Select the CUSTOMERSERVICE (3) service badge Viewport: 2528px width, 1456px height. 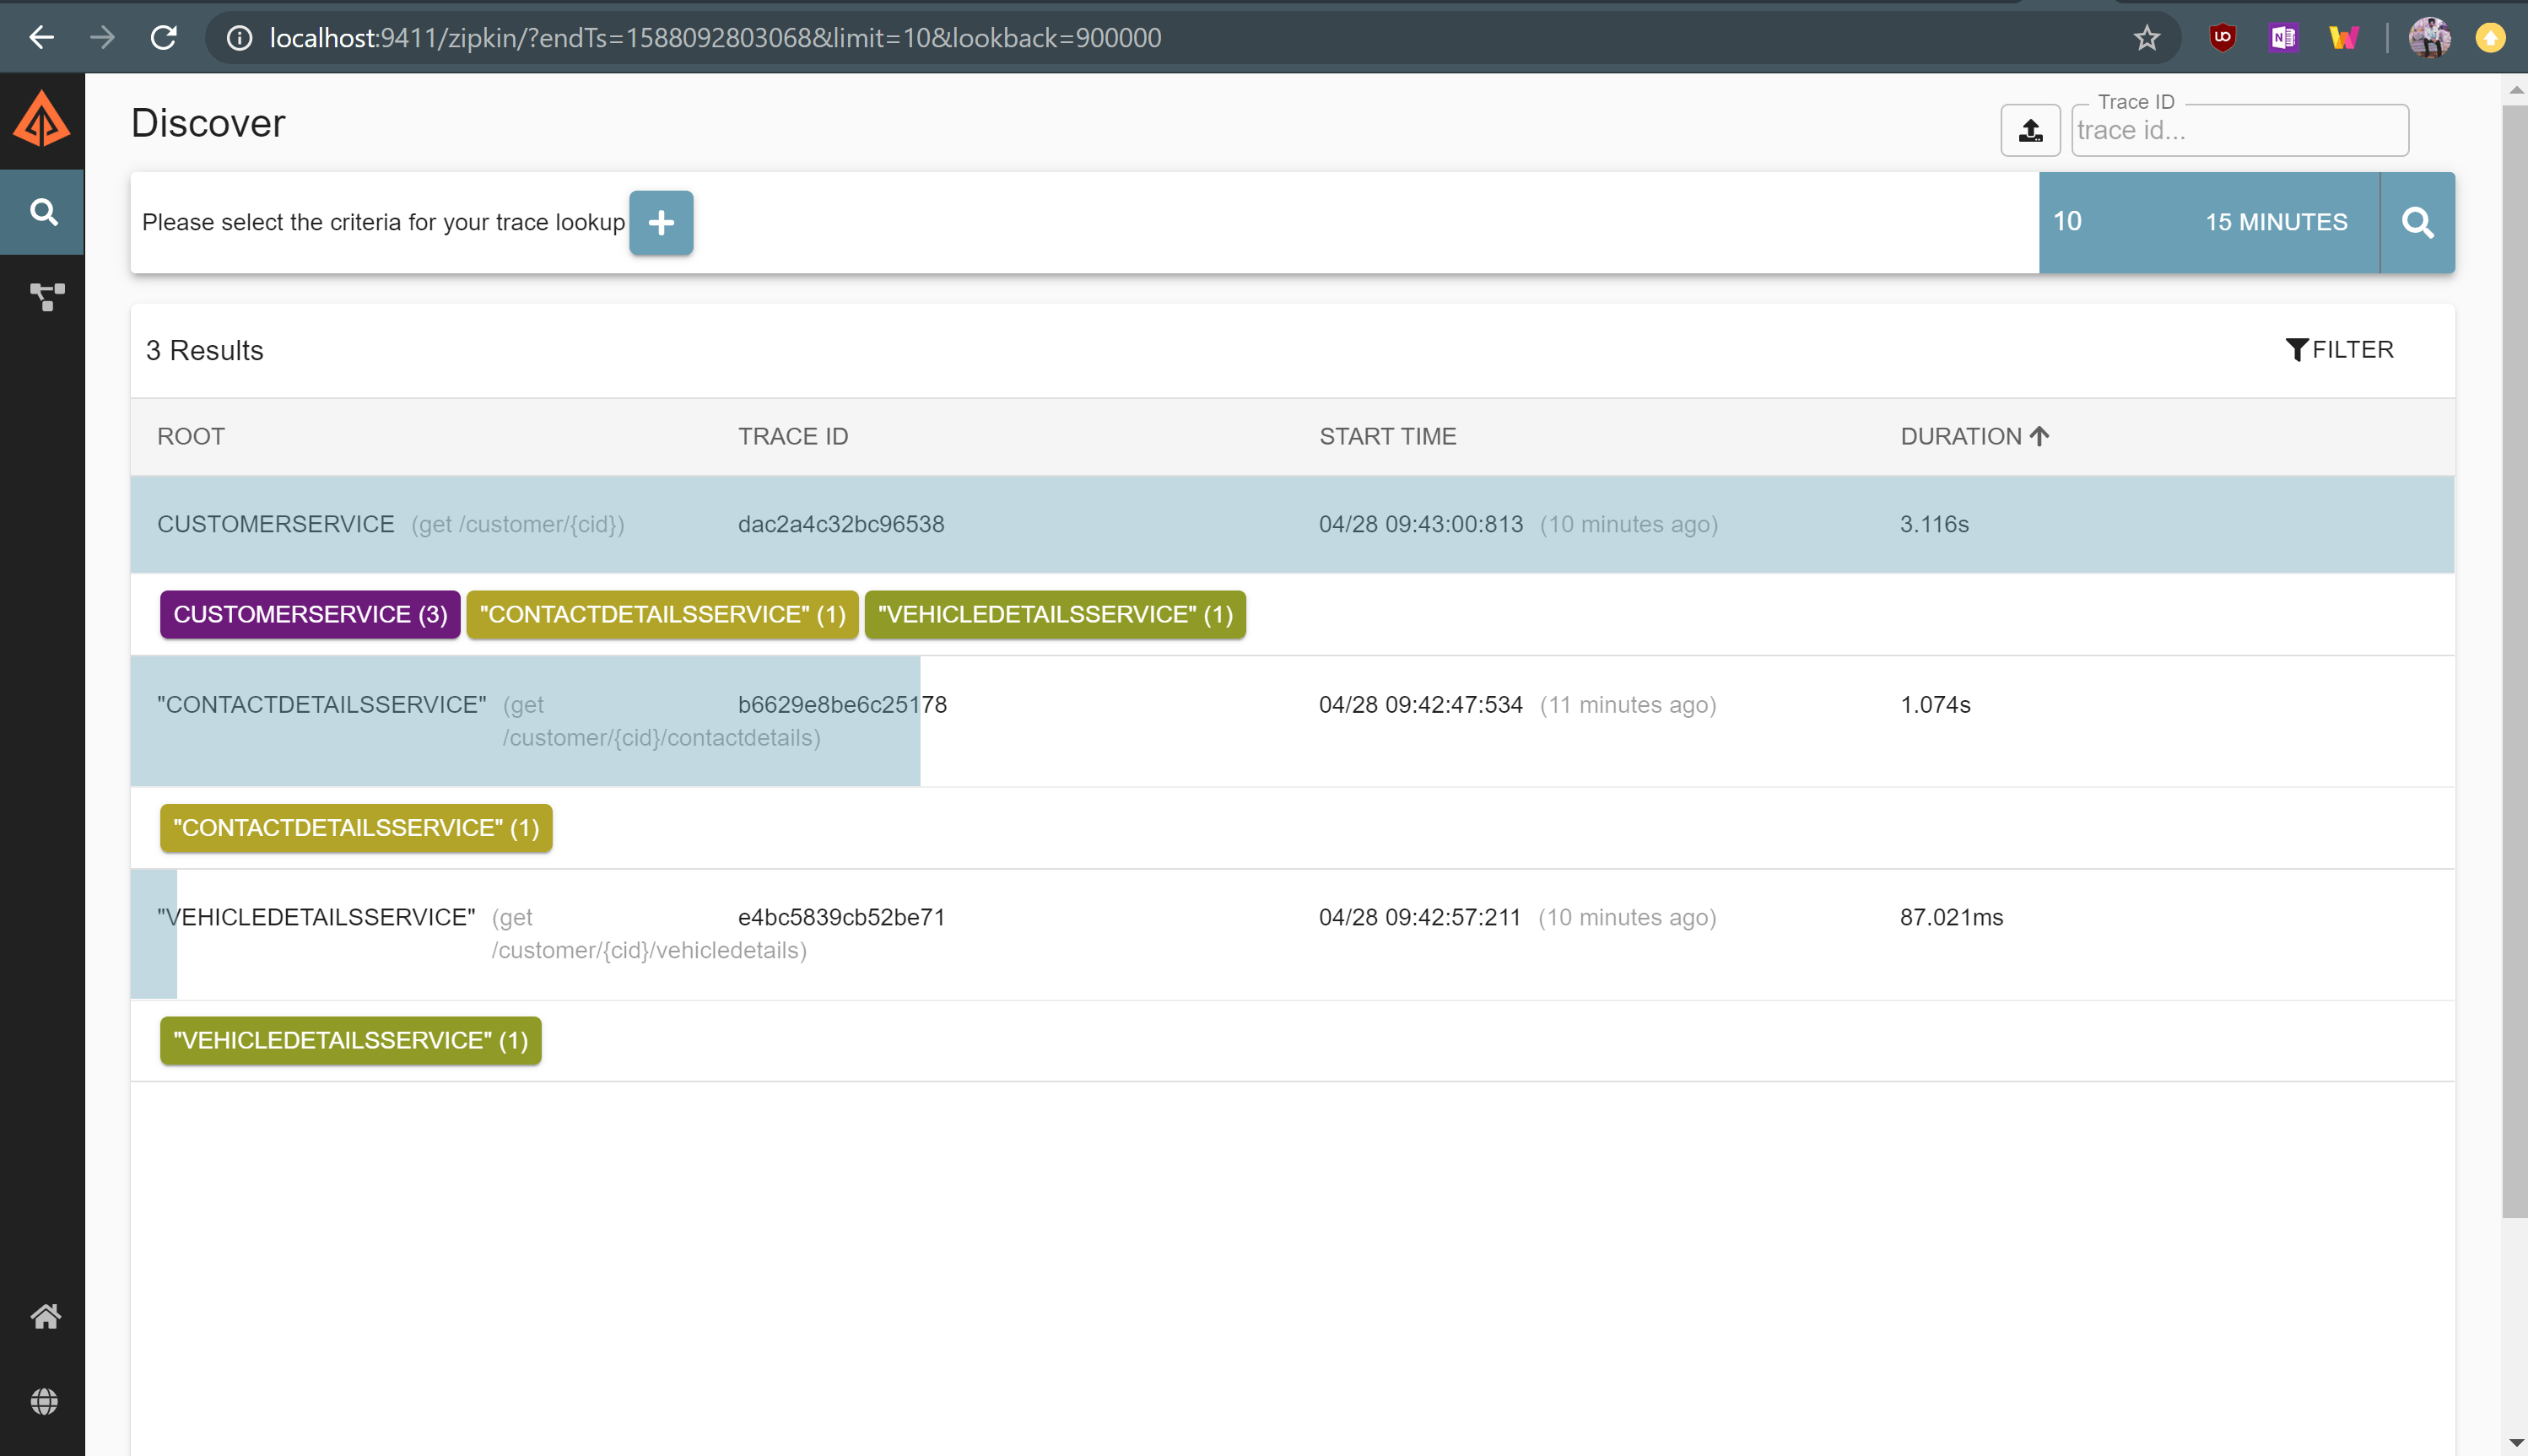tap(309, 615)
